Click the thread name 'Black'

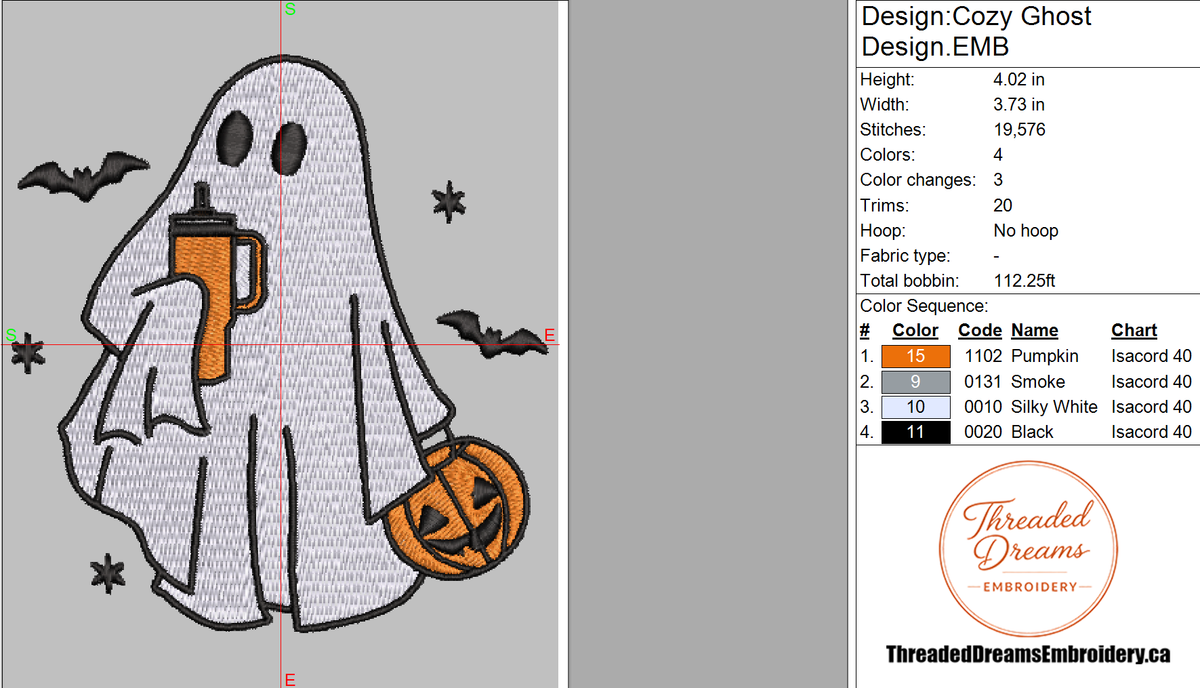(1032, 432)
